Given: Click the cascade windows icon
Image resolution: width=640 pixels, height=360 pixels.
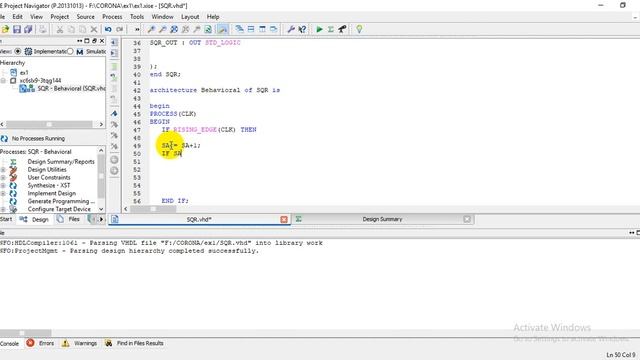Looking at the screenshot, I should click(240, 29).
